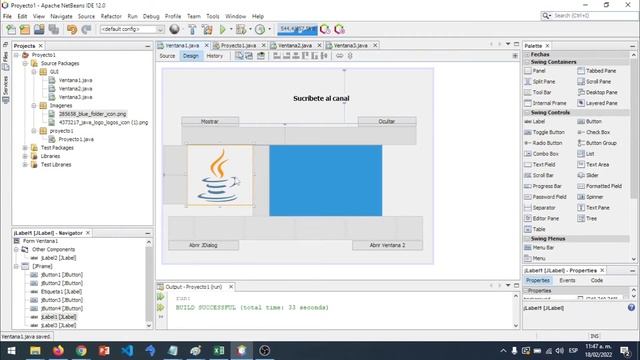Click the Ocultar button in the form

pos(387,121)
